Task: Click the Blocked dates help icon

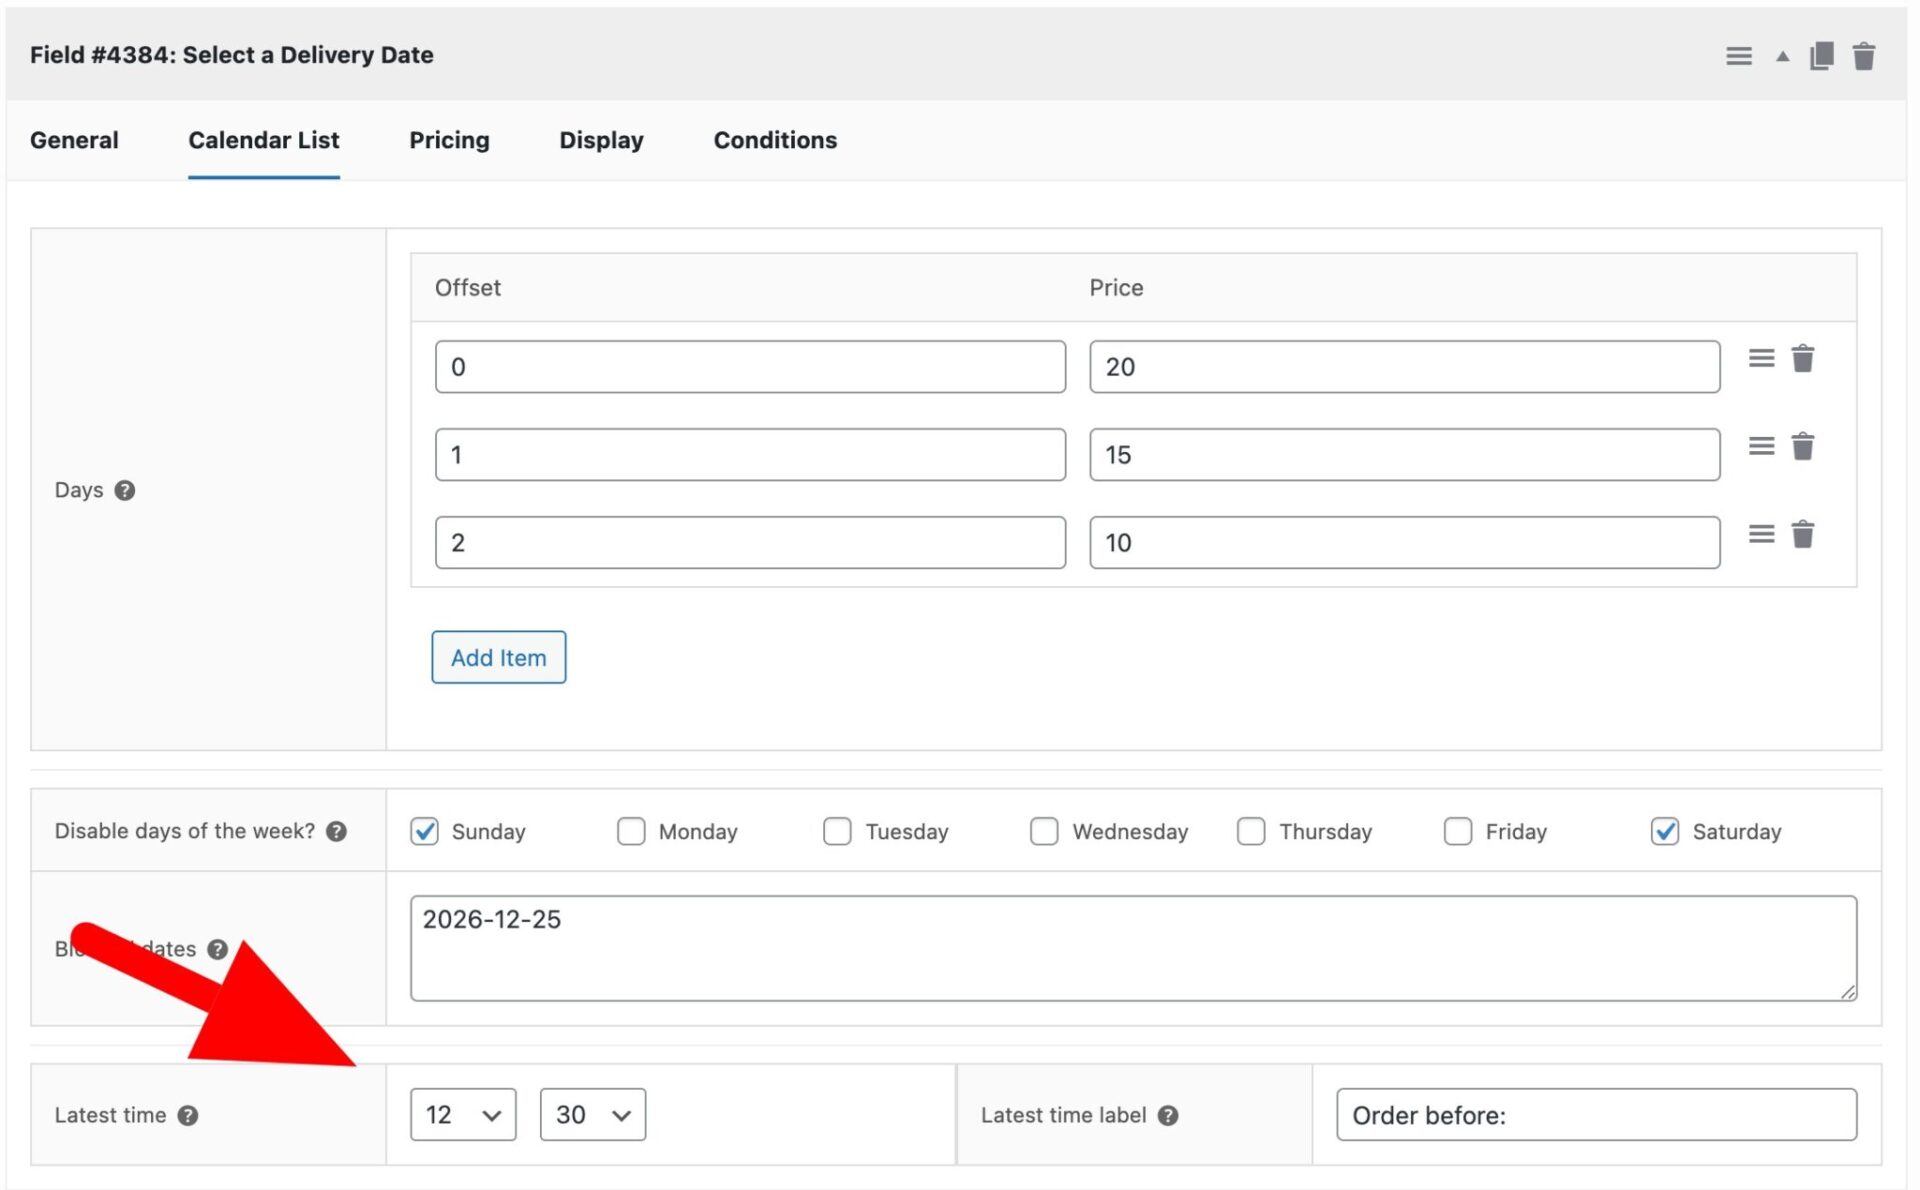Action: [x=218, y=950]
